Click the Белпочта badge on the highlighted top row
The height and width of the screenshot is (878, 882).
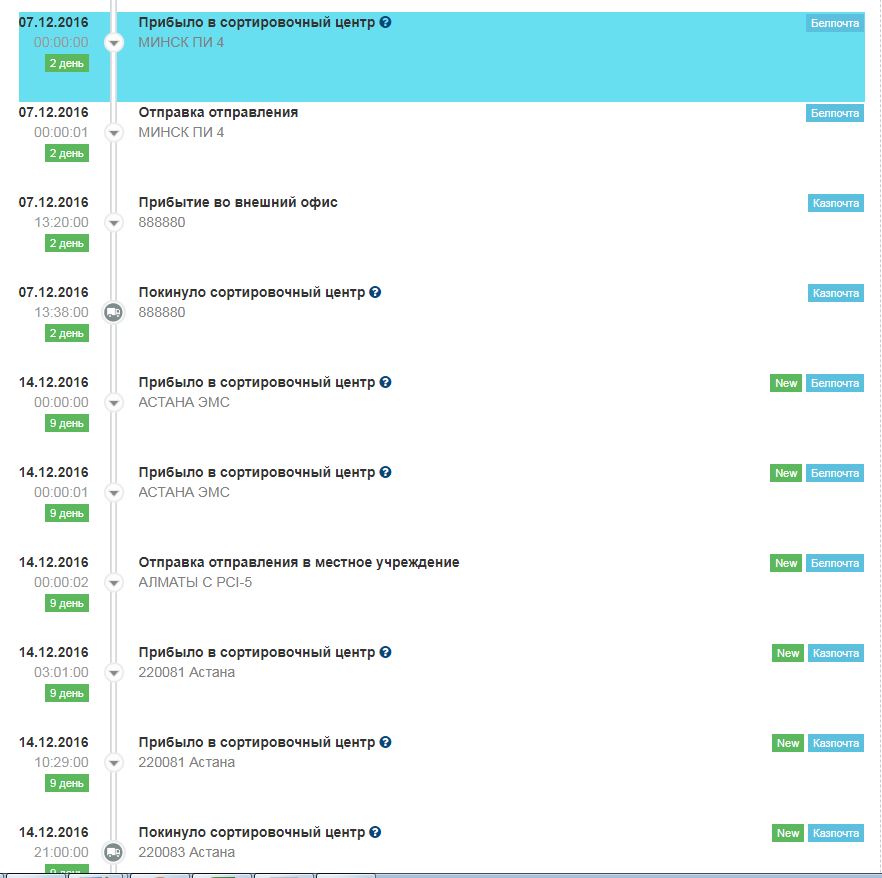pos(834,23)
